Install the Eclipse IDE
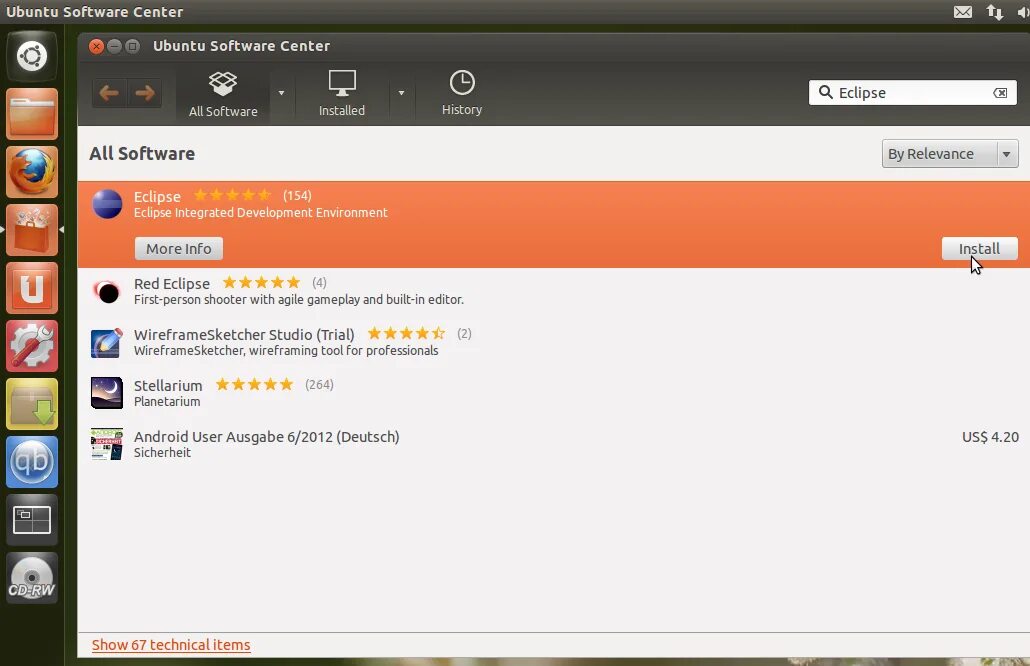Screen dimensions: 1030x666 [979, 249]
